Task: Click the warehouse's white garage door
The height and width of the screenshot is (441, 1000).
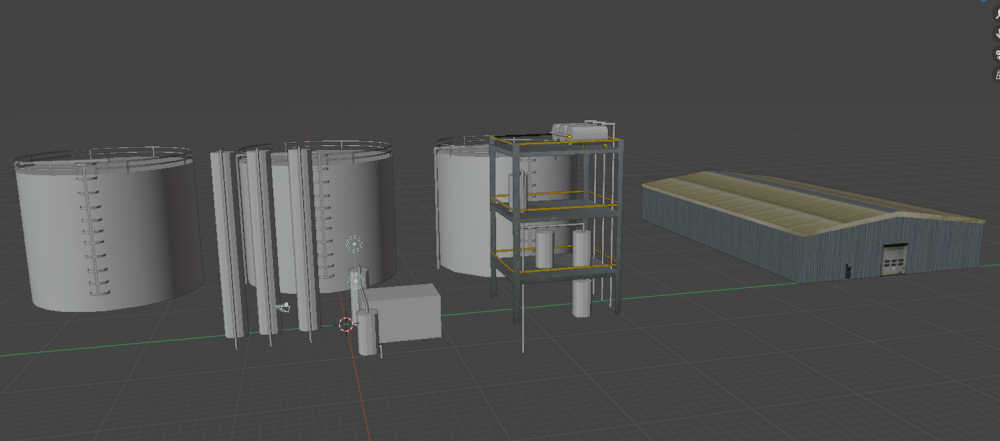Action: click(892, 259)
